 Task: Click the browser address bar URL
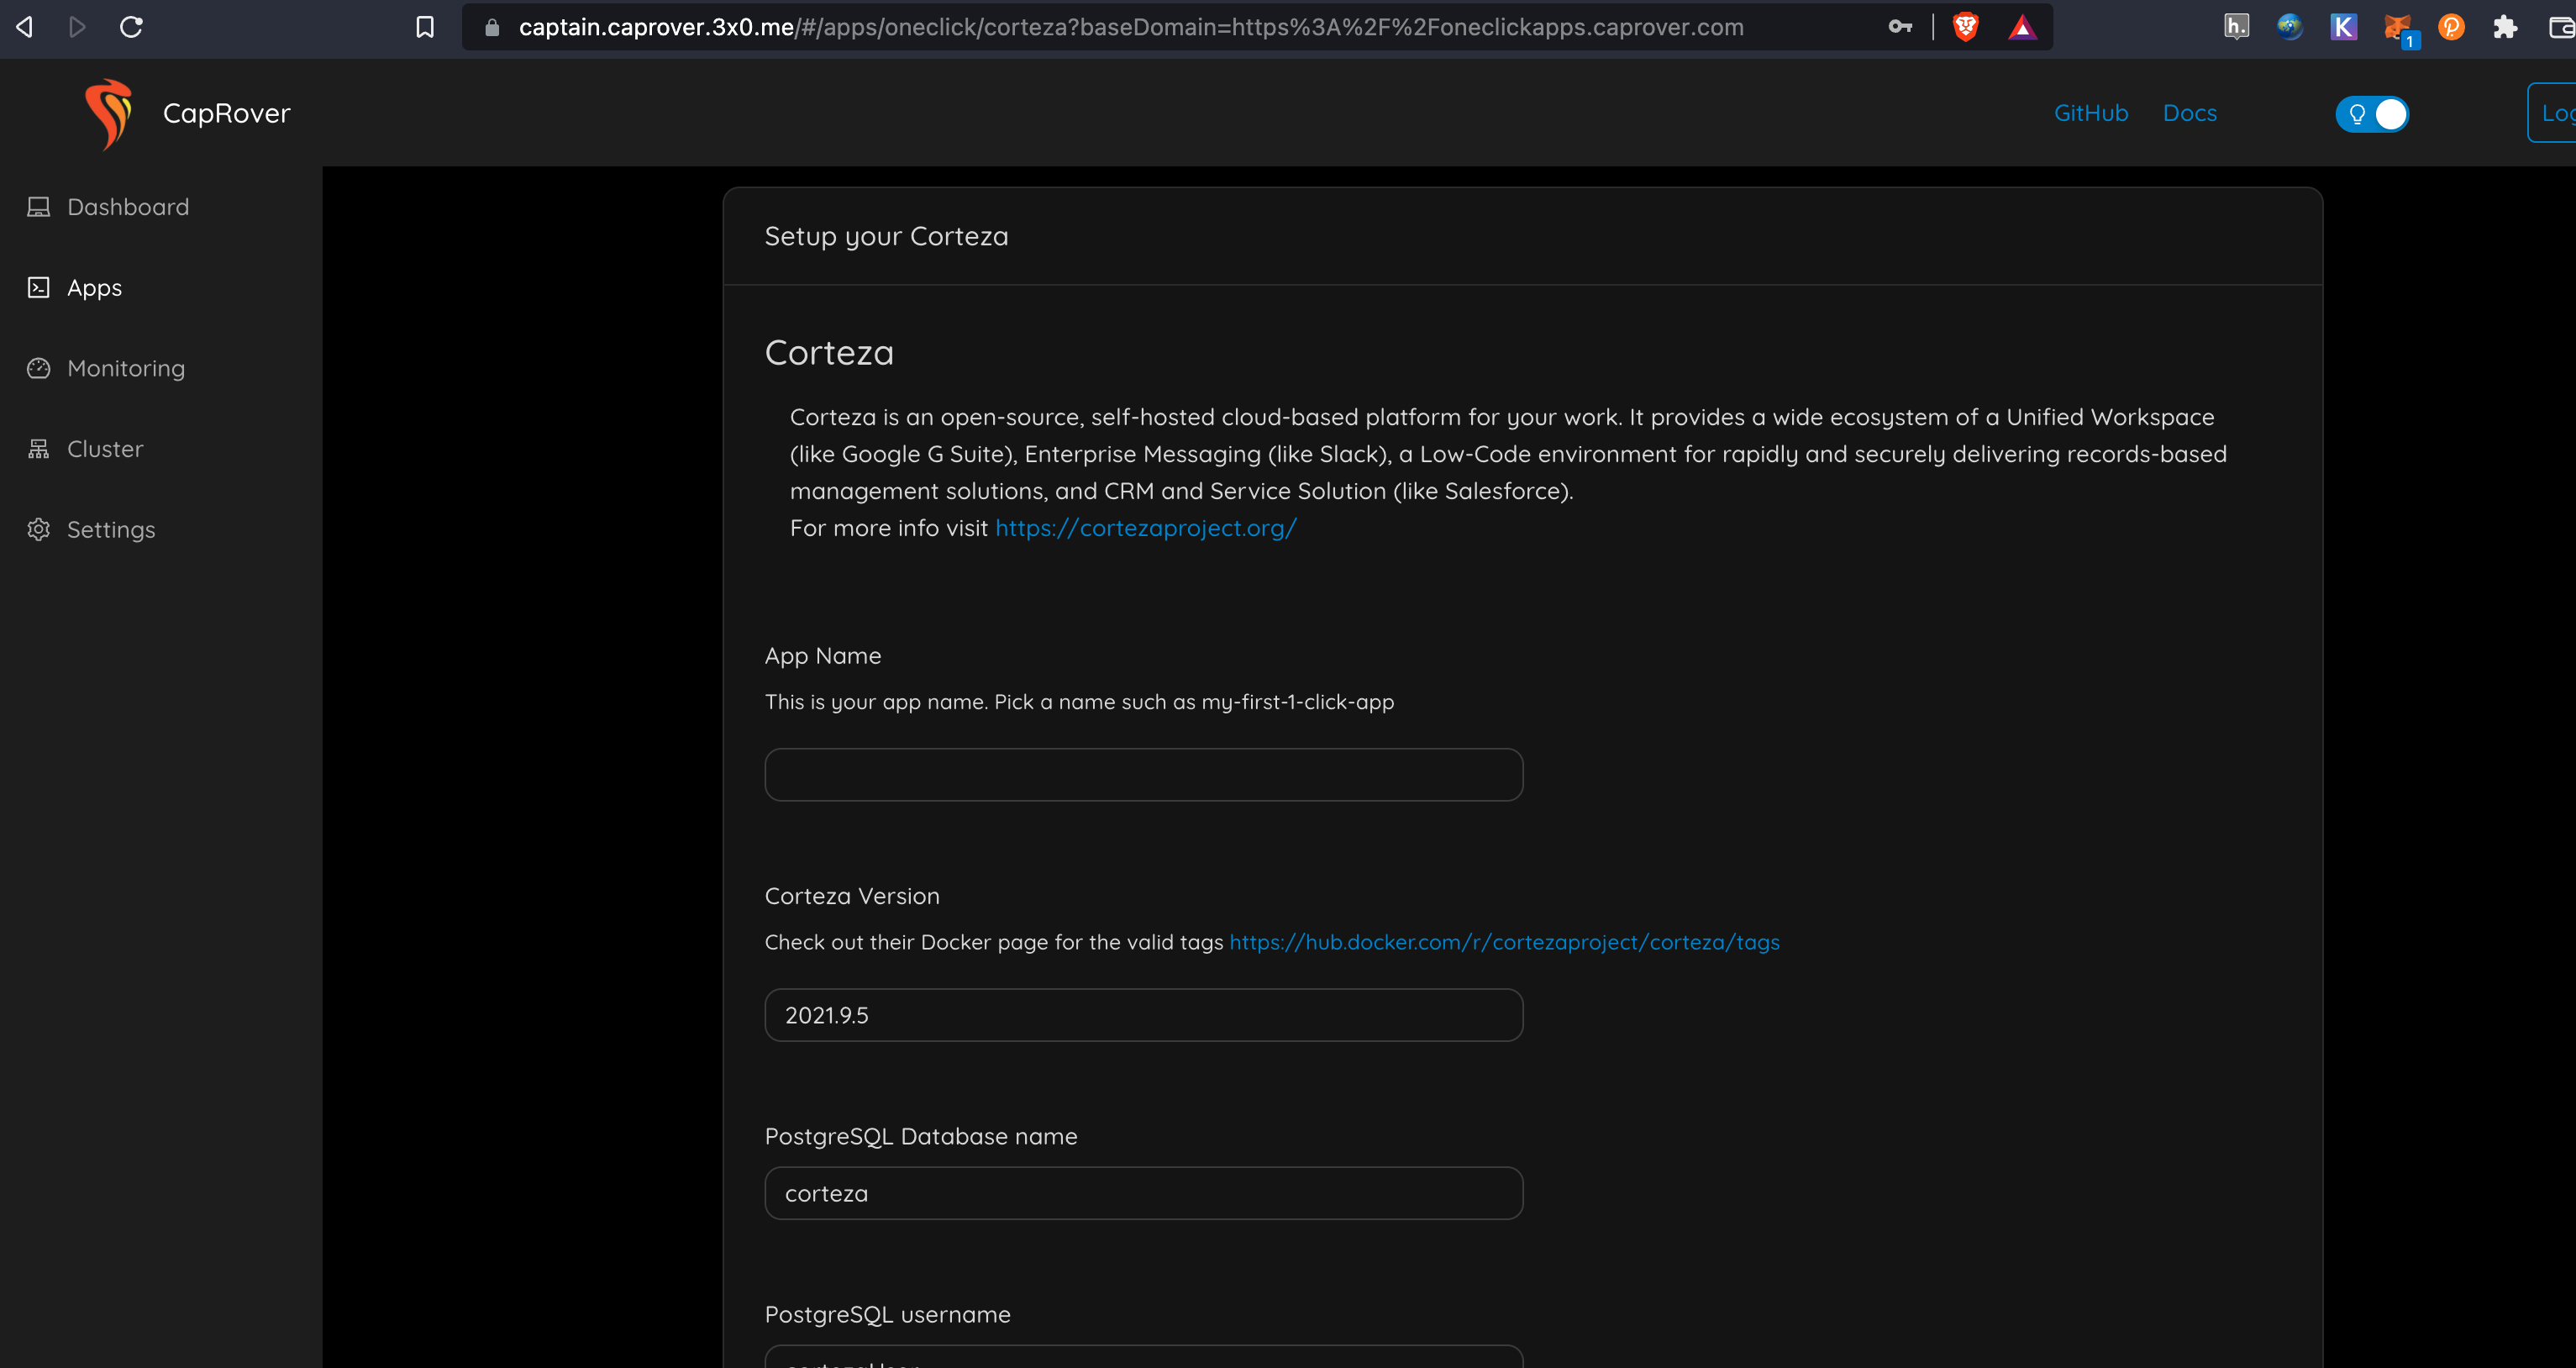[1131, 27]
